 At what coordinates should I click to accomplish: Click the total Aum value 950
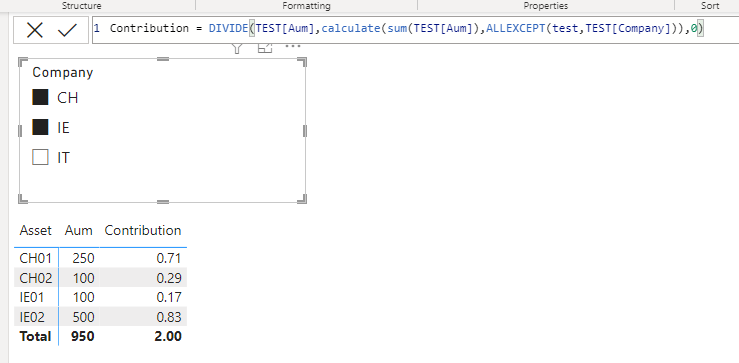click(82, 337)
